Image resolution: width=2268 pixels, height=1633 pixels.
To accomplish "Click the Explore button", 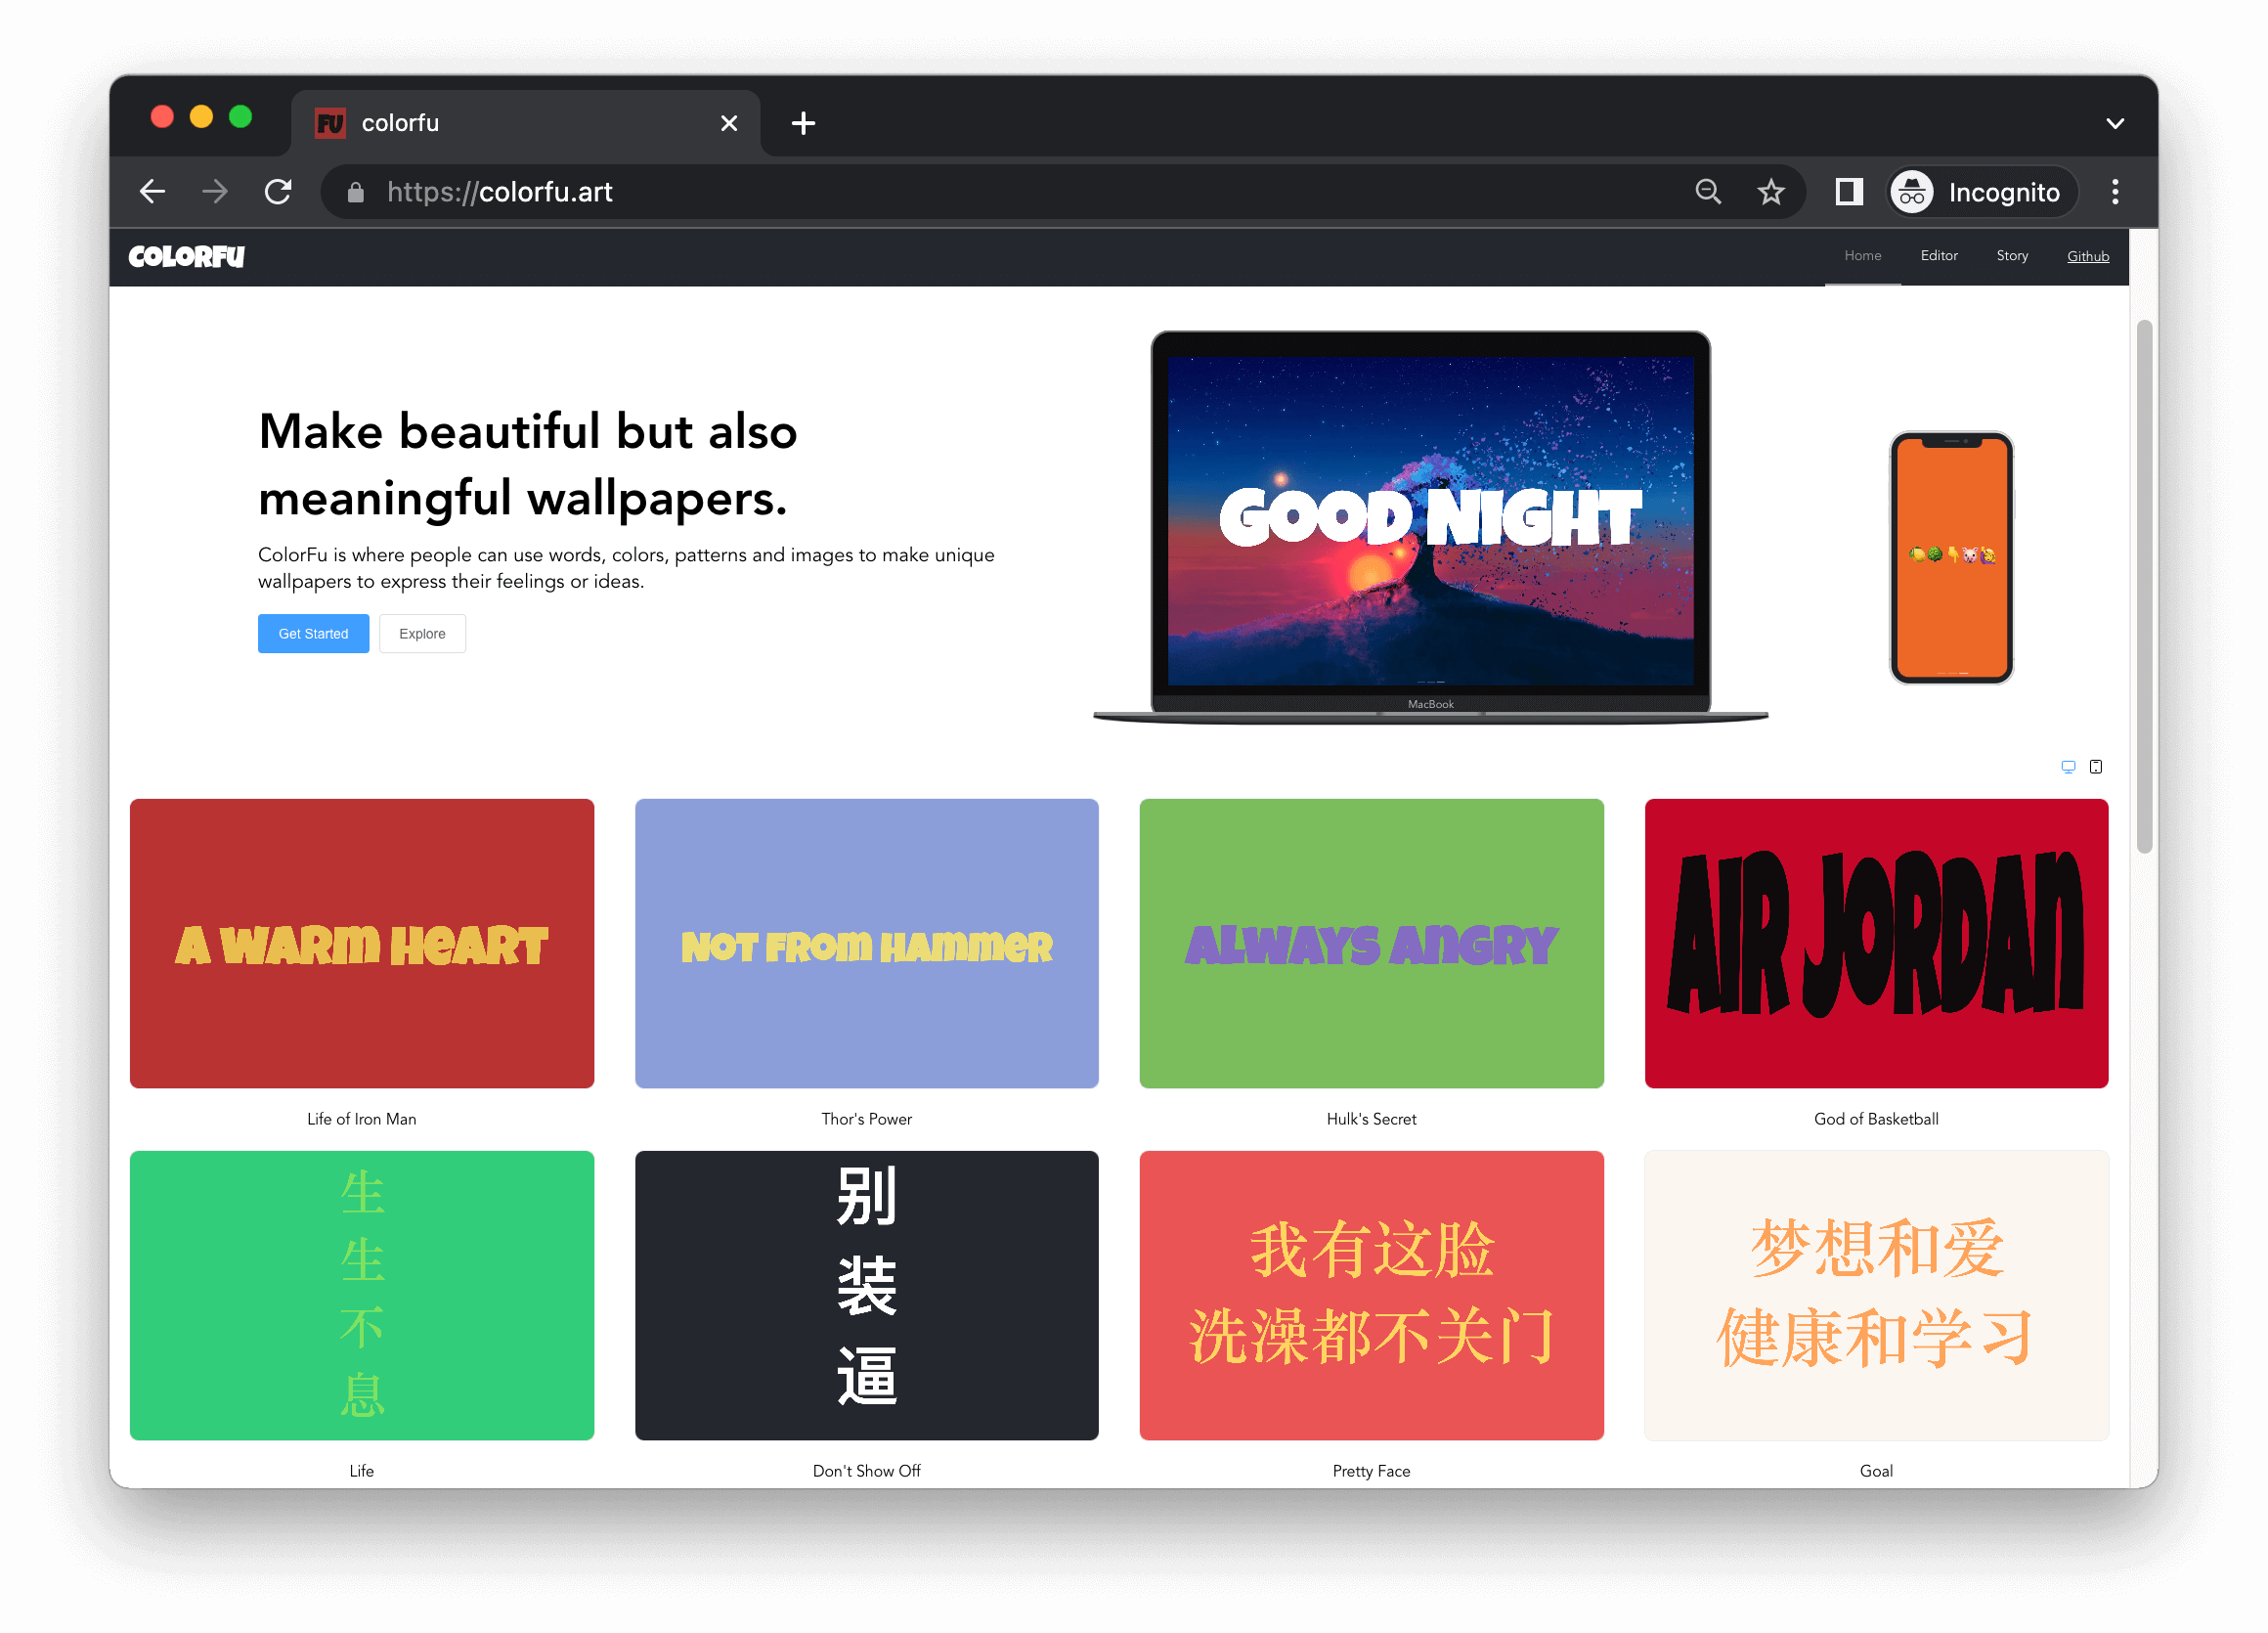I will coord(422,634).
